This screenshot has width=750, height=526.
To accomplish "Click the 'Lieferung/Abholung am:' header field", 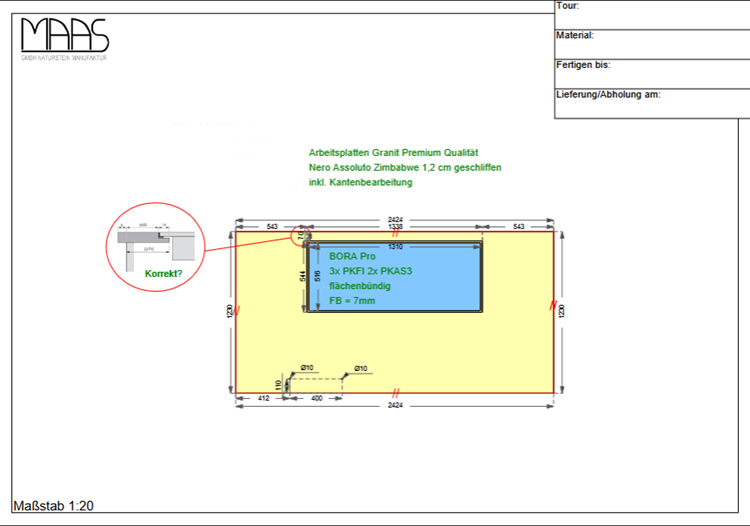I will (x=652, y=104).
